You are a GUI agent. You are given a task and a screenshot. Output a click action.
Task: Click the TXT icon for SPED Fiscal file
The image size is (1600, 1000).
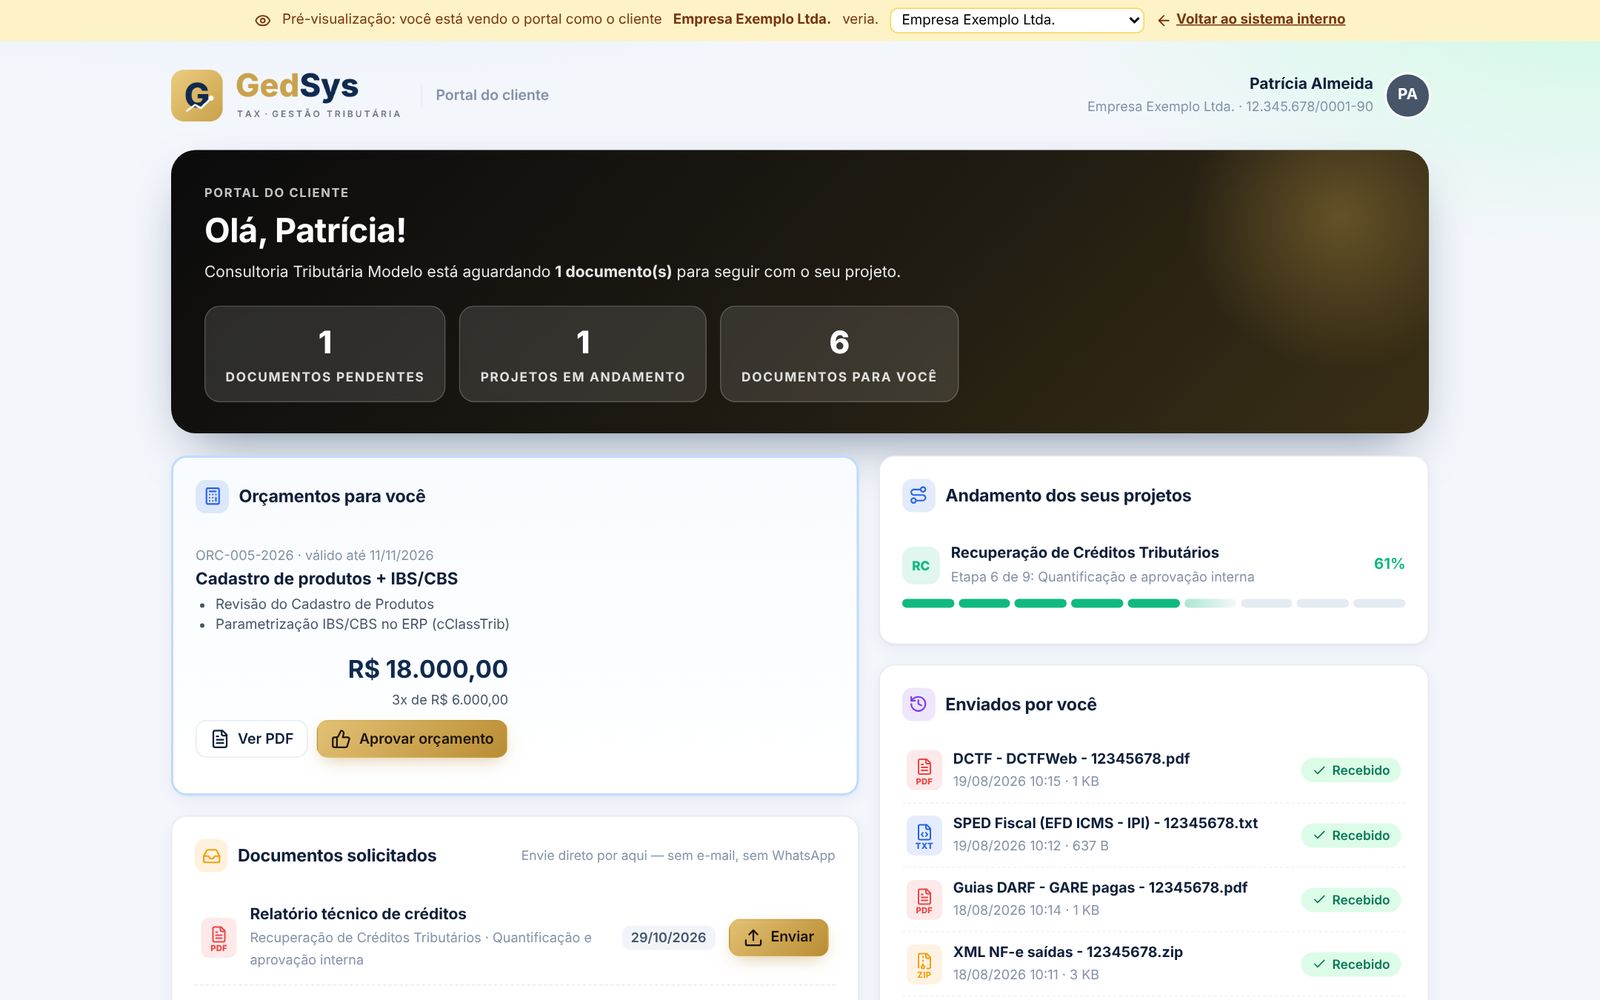(924, 835)
